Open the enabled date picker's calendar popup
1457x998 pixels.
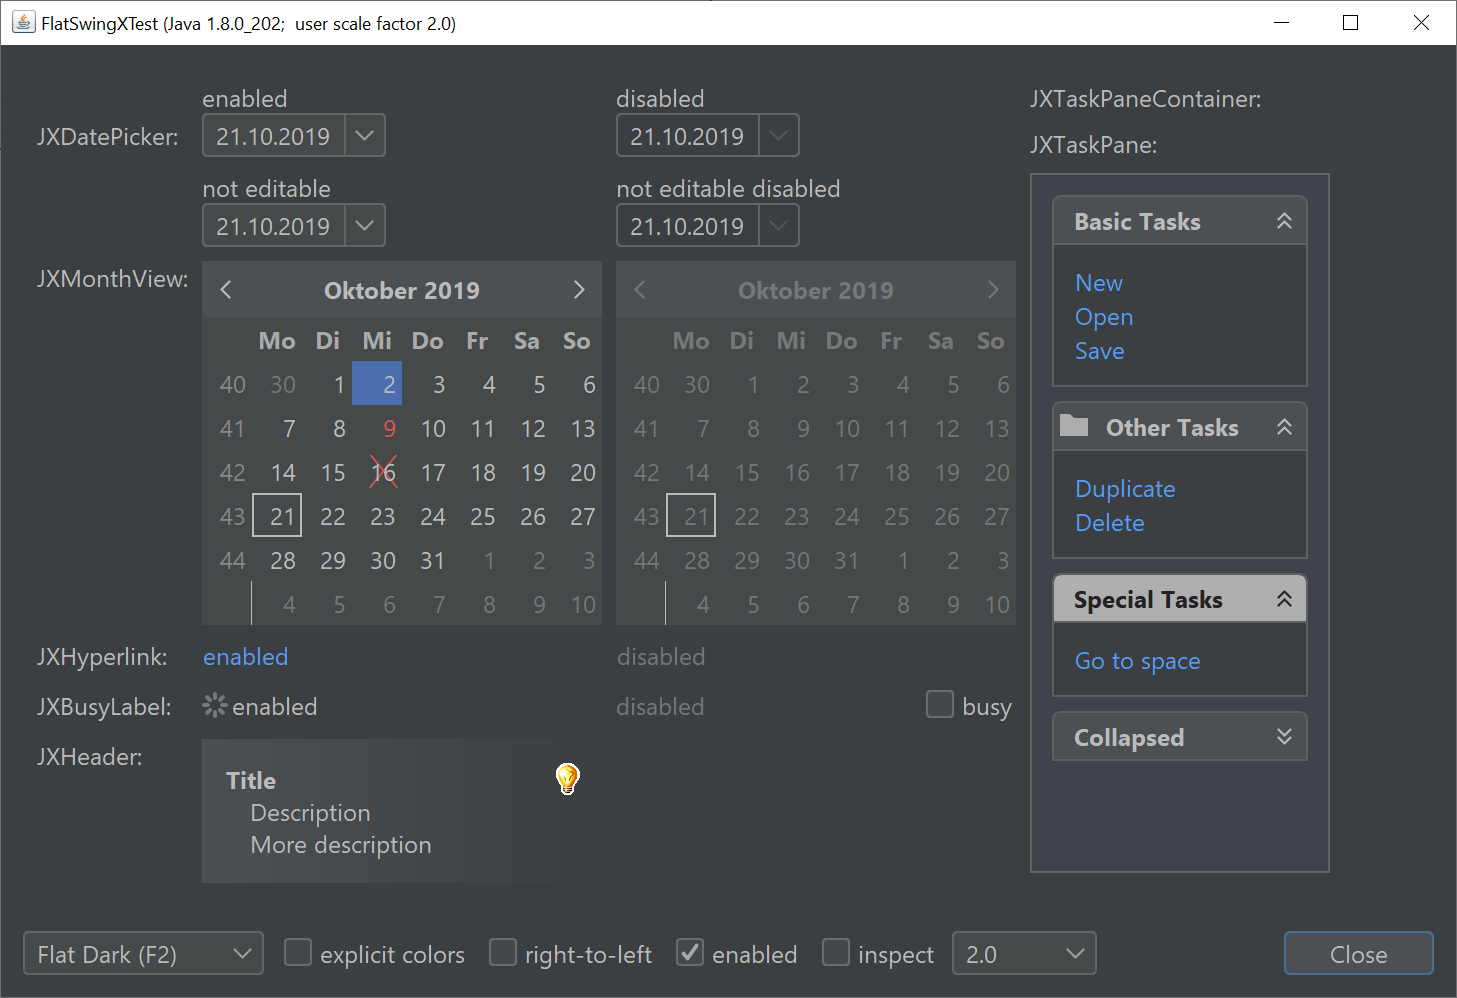tap(365, 136)
